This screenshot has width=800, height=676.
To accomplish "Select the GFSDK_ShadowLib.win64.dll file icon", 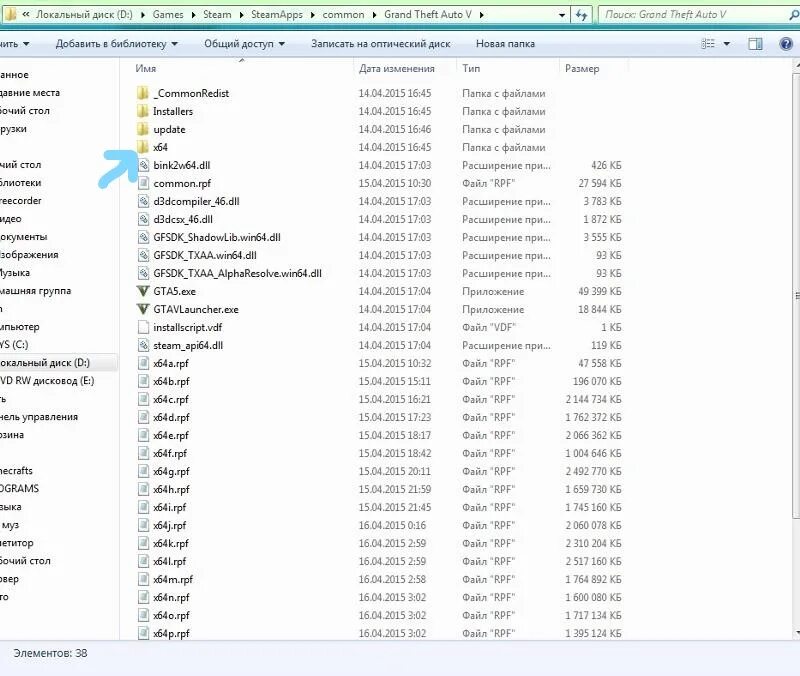I will click(x=143, y=237).
